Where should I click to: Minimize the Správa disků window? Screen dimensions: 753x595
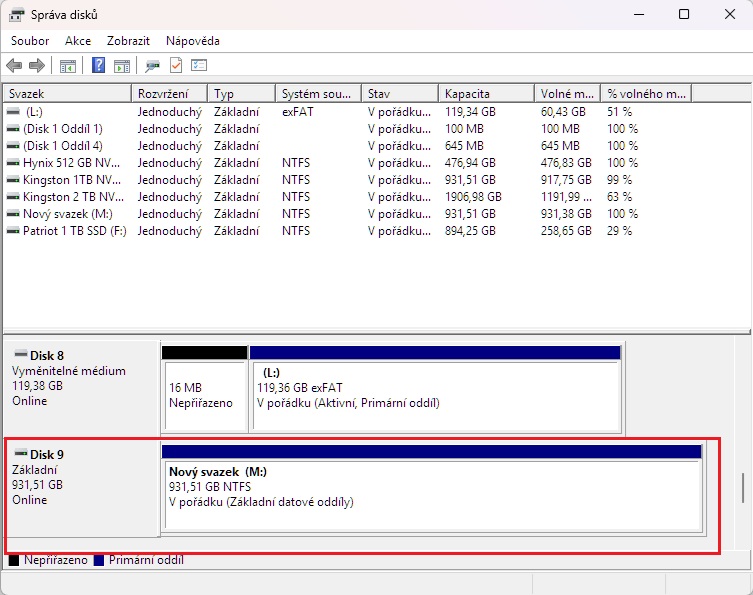(x=639, y=14)
